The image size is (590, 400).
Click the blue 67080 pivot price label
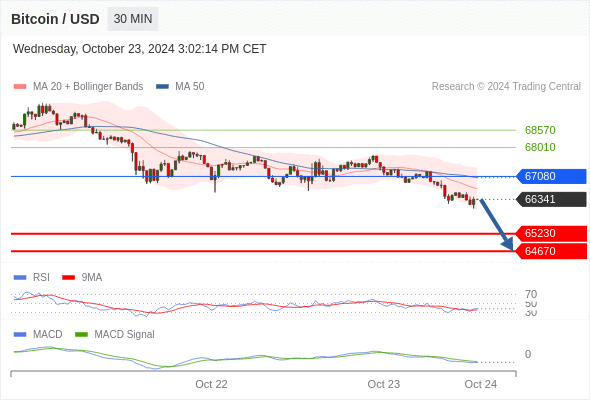(x=551, y=176)
